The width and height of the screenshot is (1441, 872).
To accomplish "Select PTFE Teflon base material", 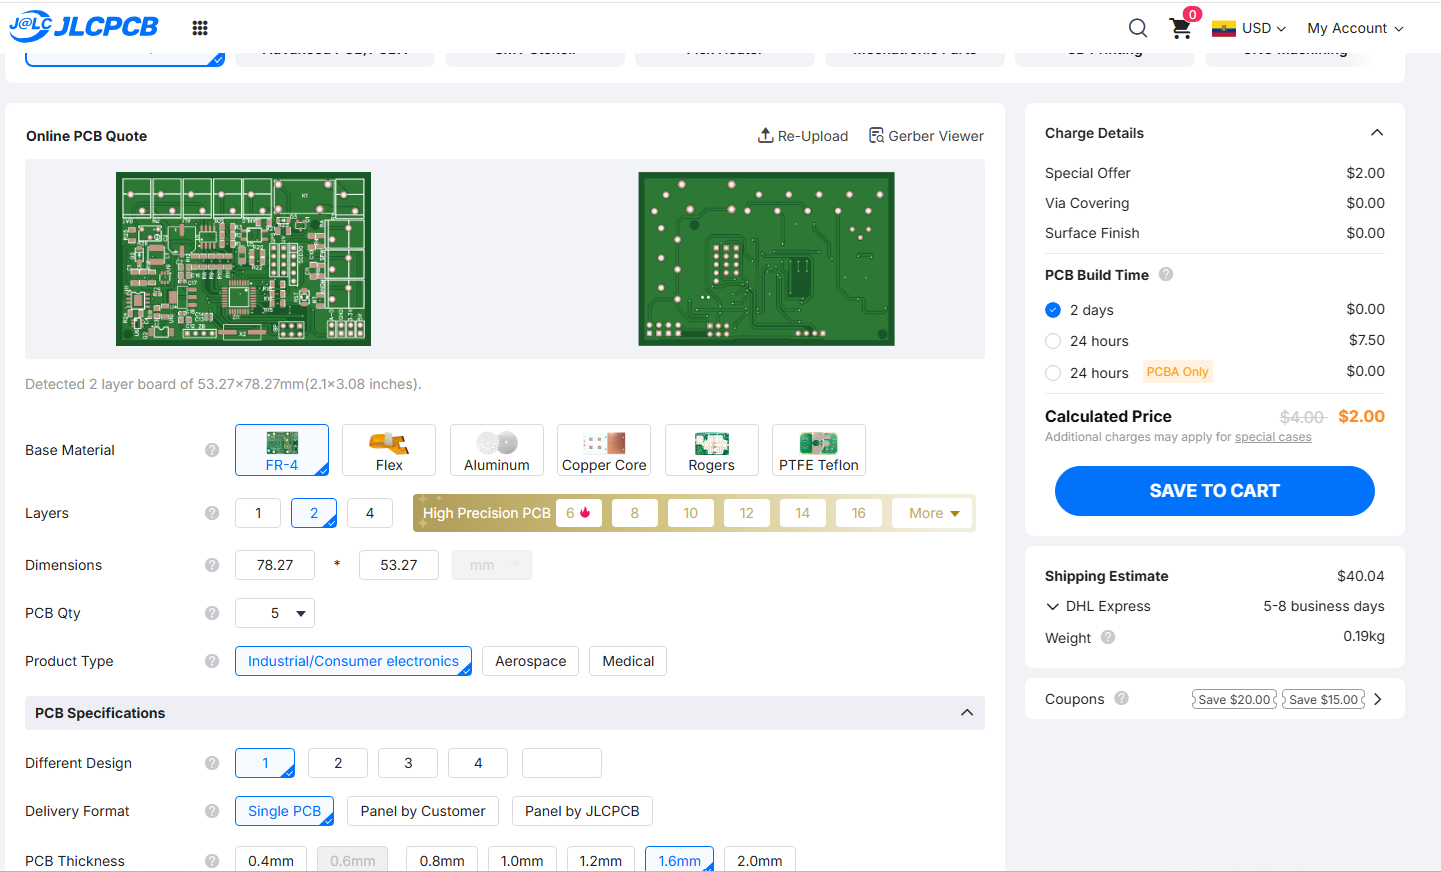I will click(819, 450).
